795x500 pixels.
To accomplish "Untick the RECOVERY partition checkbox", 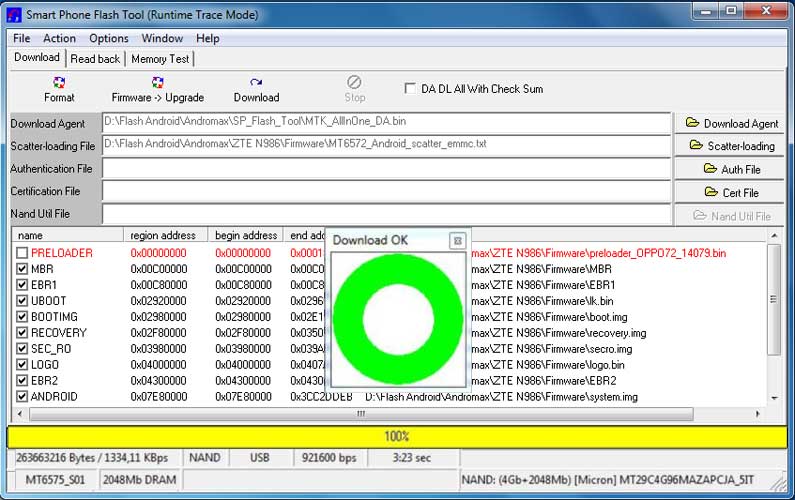I will pos(22,333).
